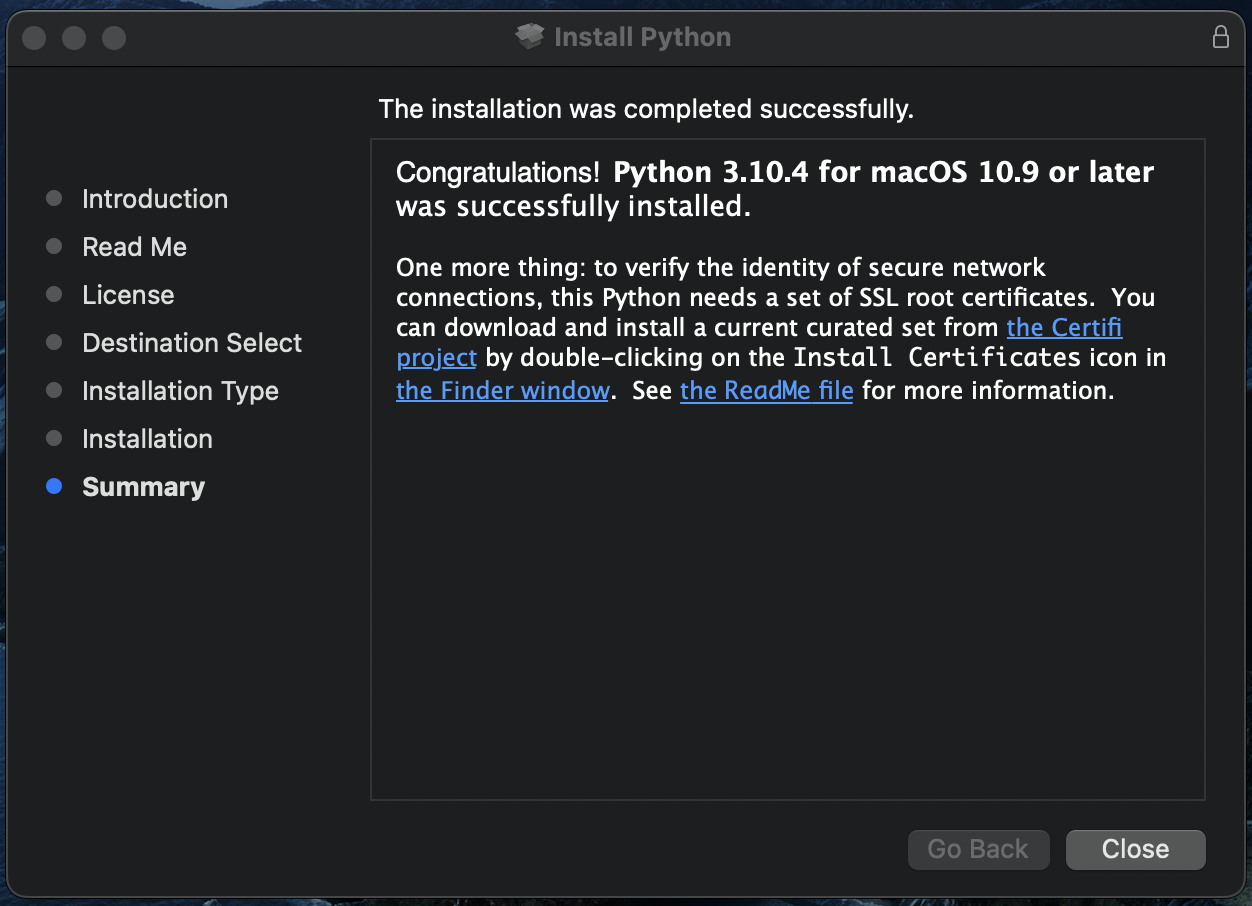
Task: Click the Go Back button
Action: click(x=978, y=849)
